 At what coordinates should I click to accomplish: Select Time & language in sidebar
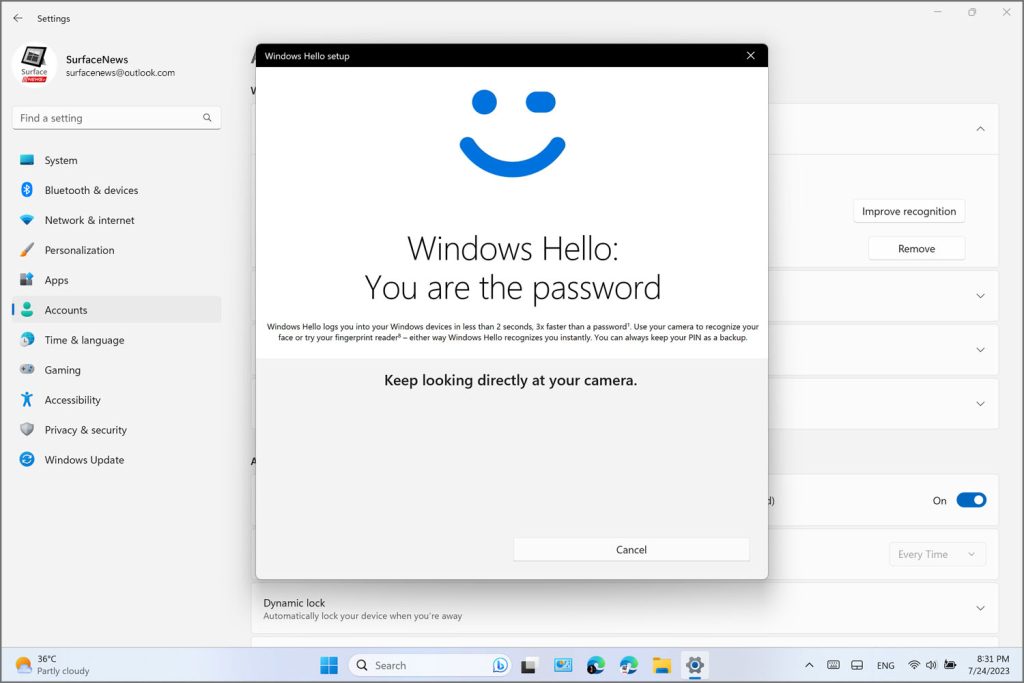(x=84, y=340)
